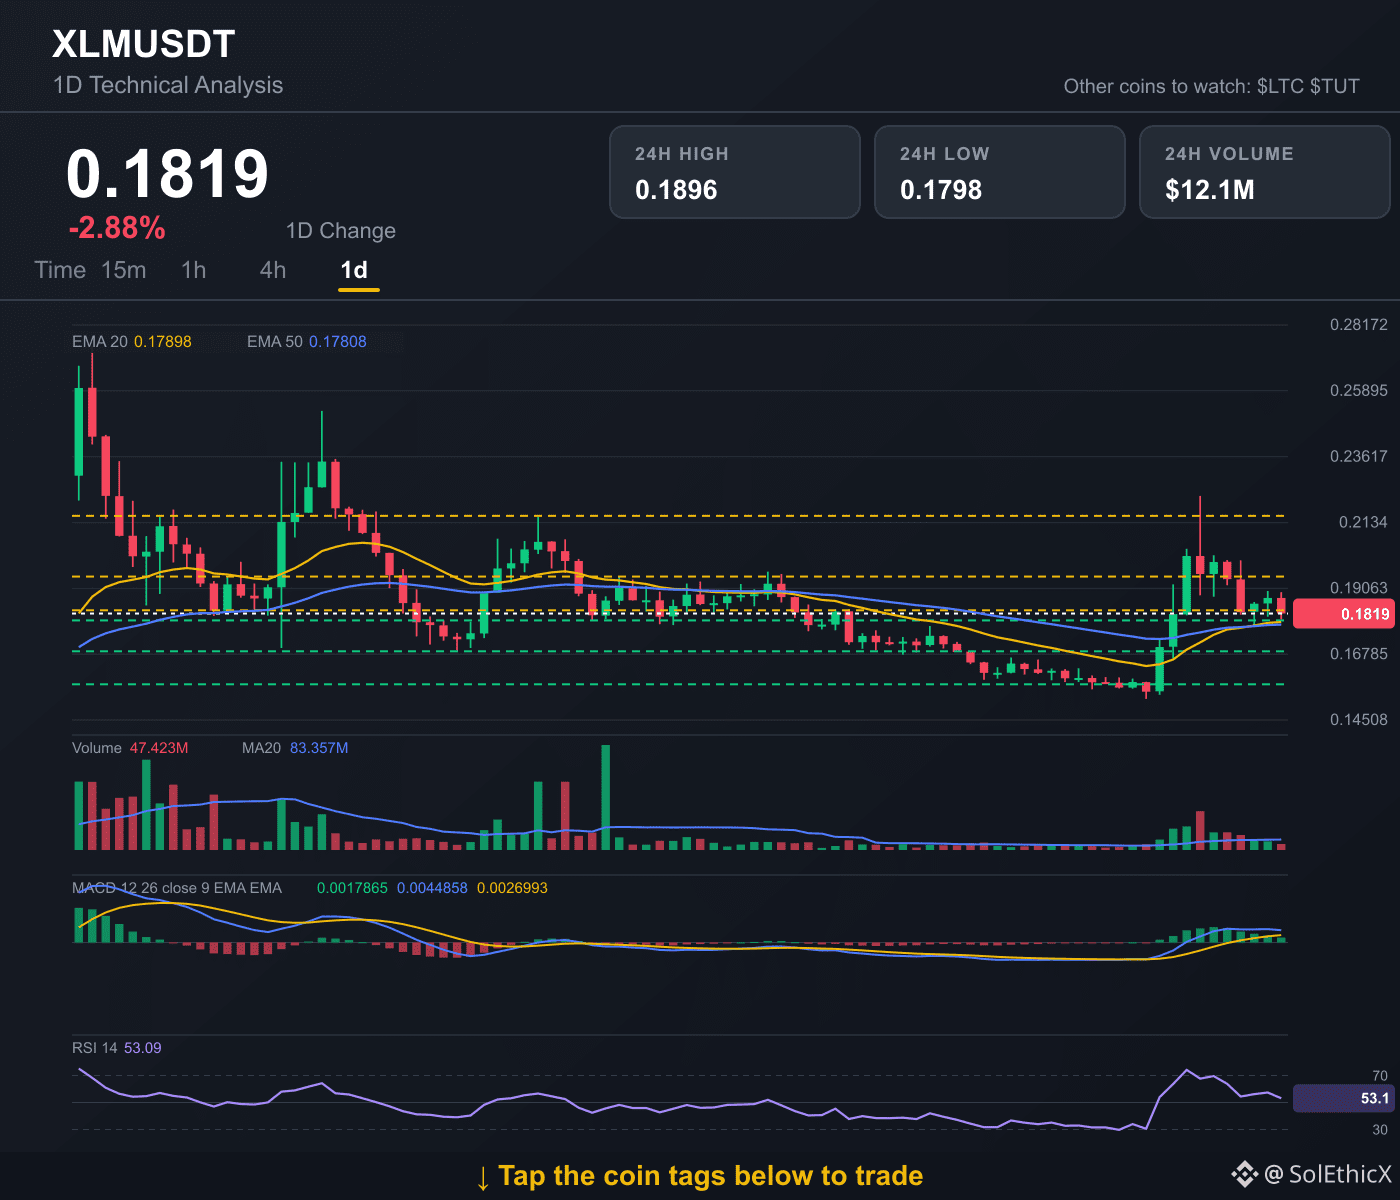Click the MACD signal value 0.0026993
The image size is (1400, 1200).
tap(512, 888)
